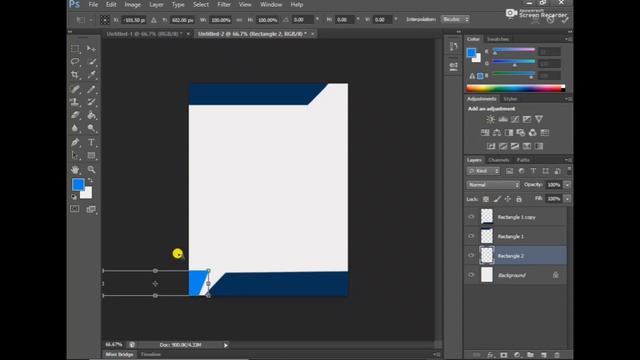This screenshot has height=360, width=640.
Task: Toggle lock transparent pixels
Action: [x=486, y=199]
